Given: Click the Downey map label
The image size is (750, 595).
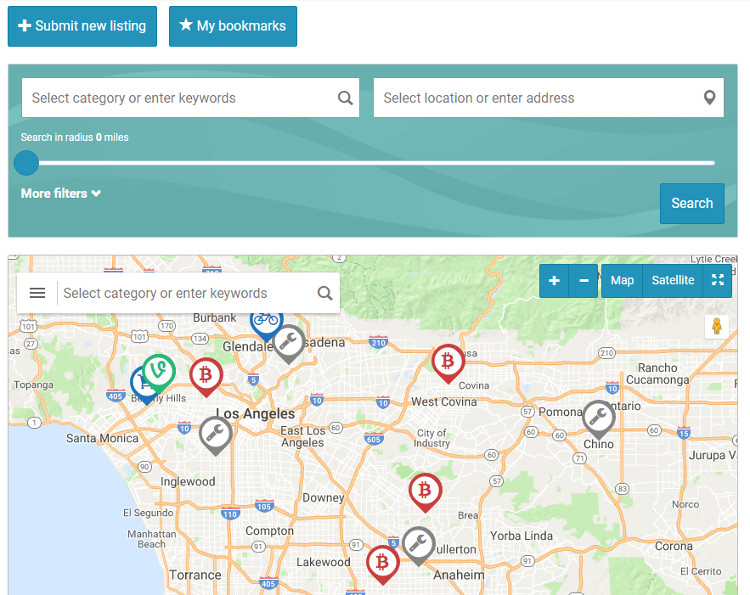Looking at the screenshot, I should tap(323, 498).
